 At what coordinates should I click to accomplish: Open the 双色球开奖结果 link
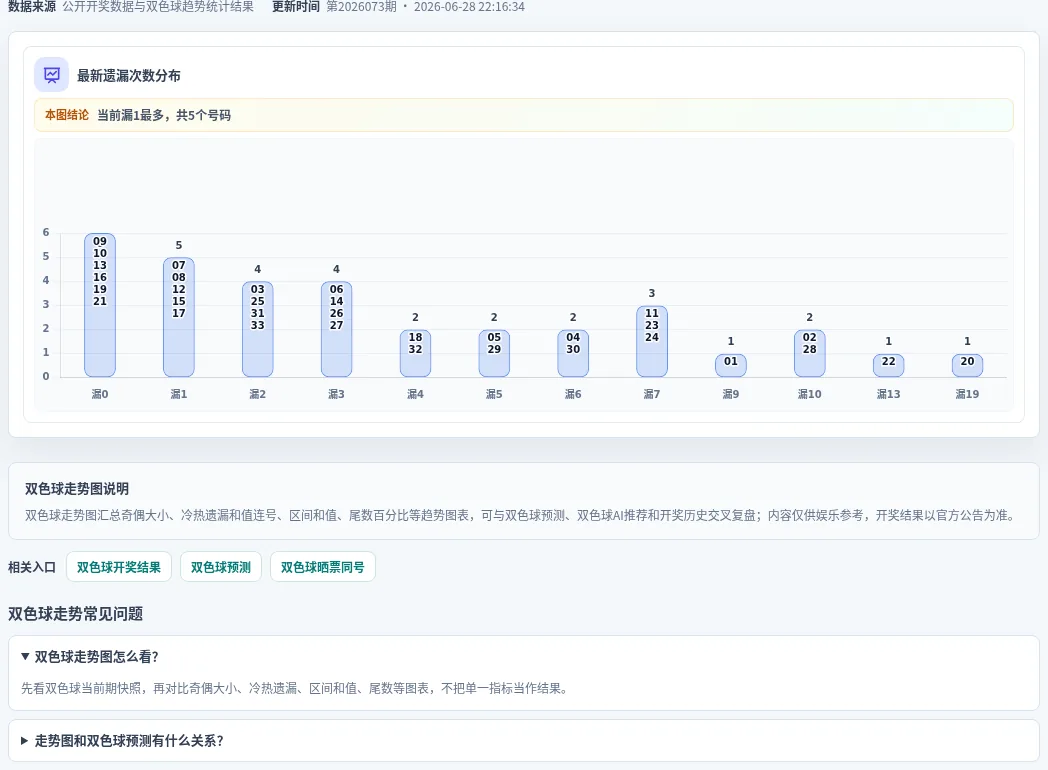tap(119, 567)
